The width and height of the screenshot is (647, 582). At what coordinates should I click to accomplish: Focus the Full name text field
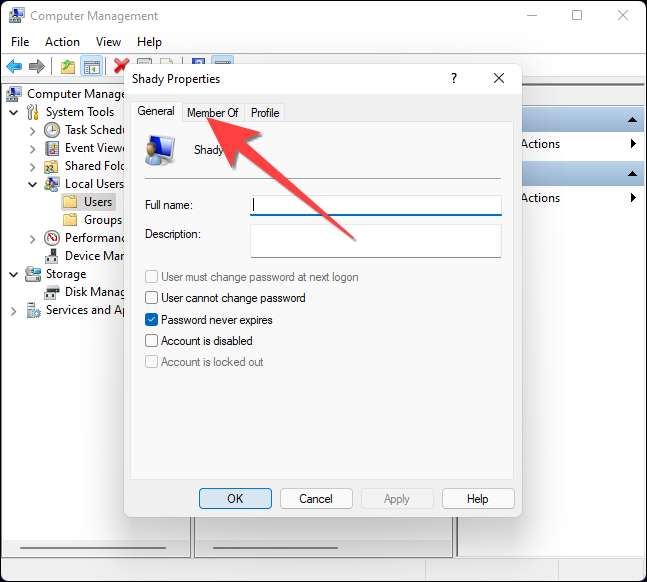point(376,205)
